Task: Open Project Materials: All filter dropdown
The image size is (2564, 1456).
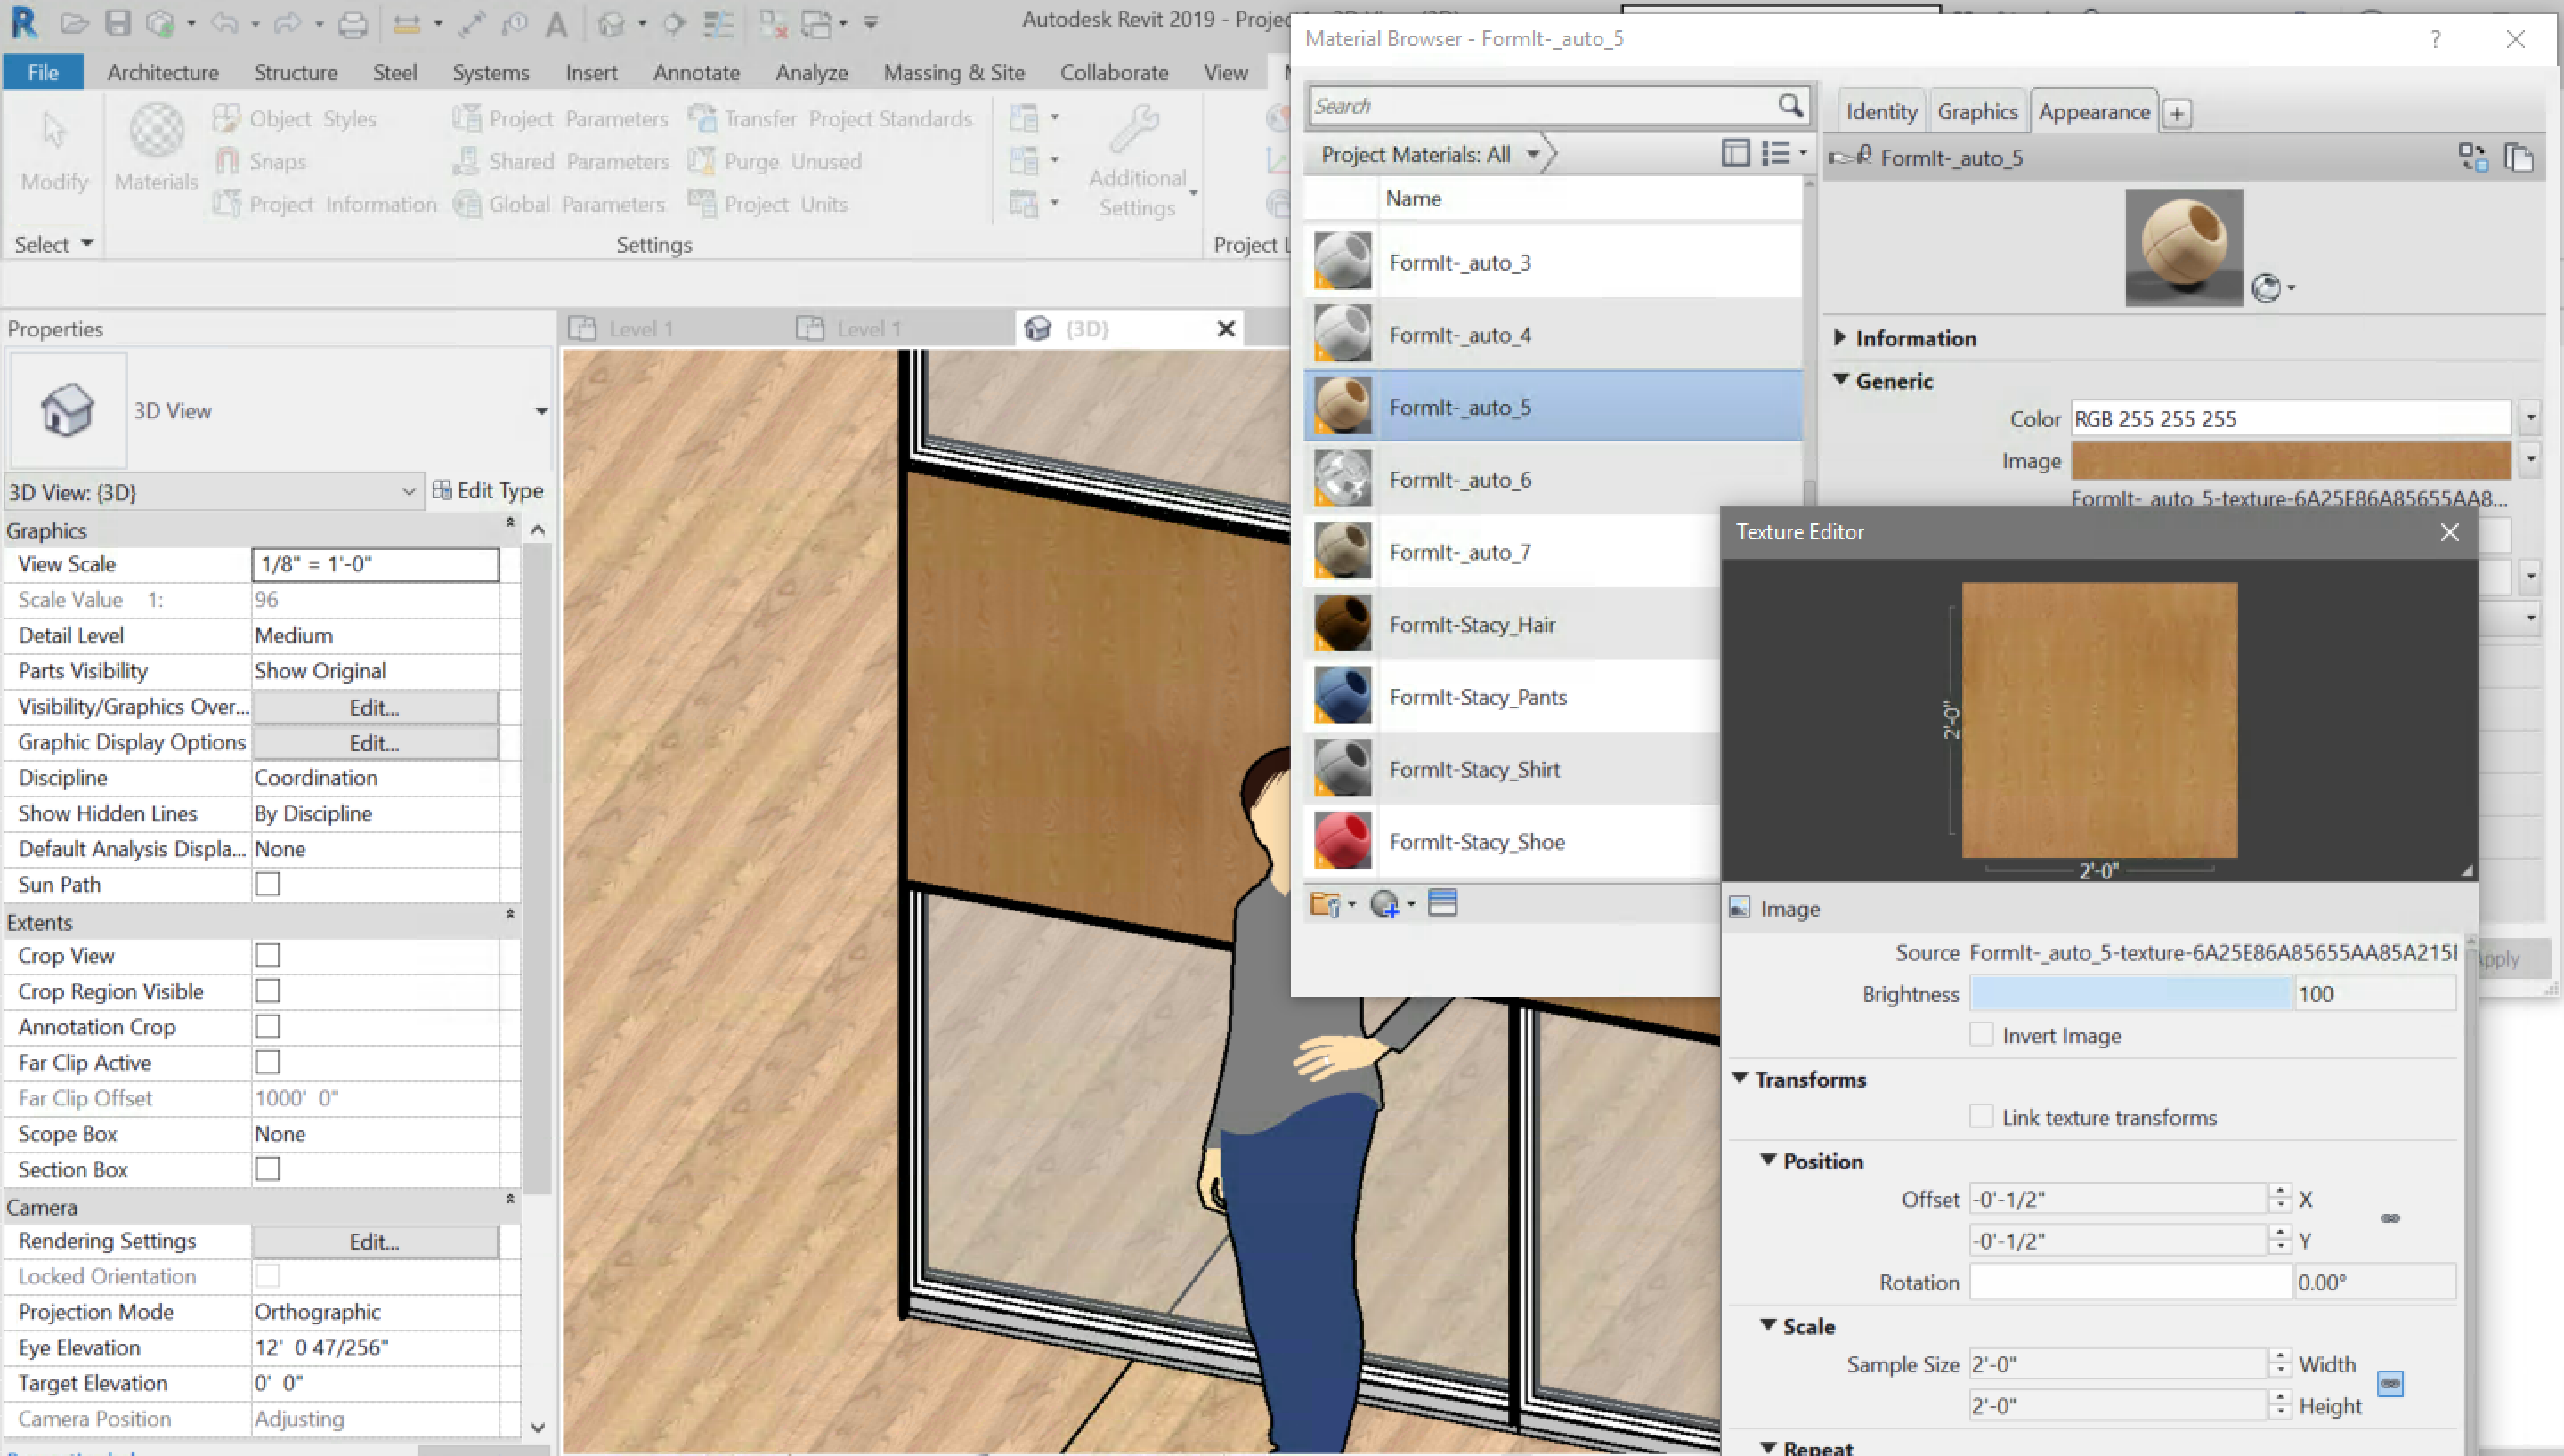Action: (1430, 154)
